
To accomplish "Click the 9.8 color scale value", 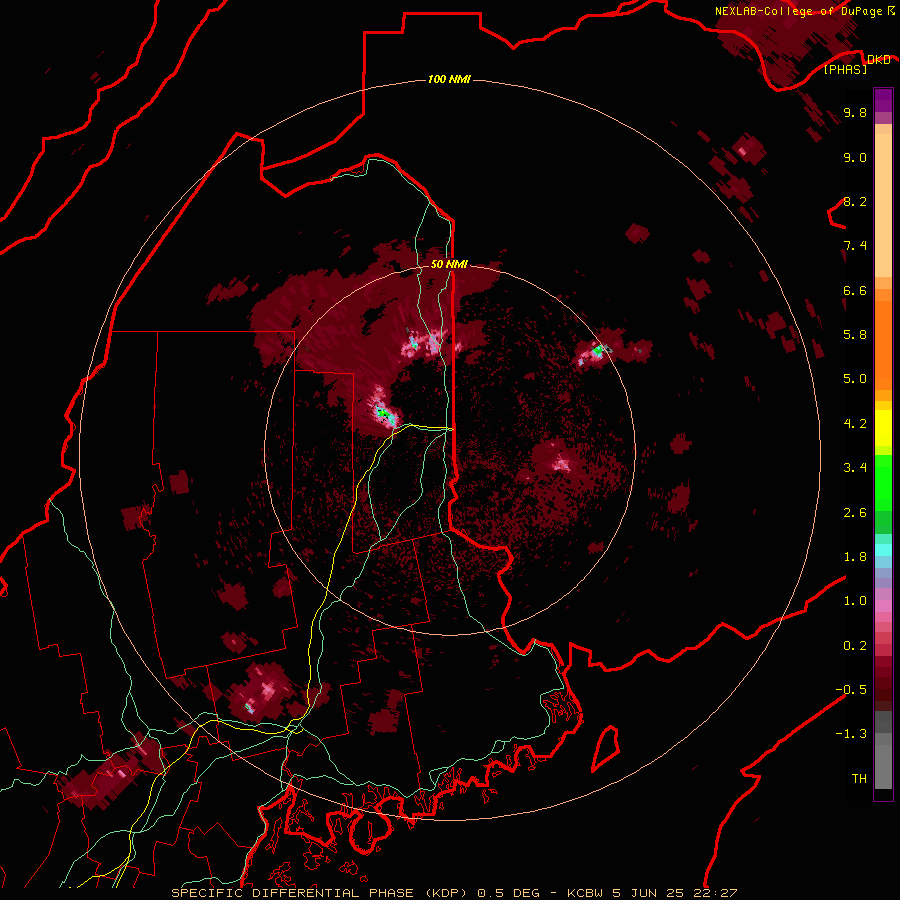I will click(855, 113).
